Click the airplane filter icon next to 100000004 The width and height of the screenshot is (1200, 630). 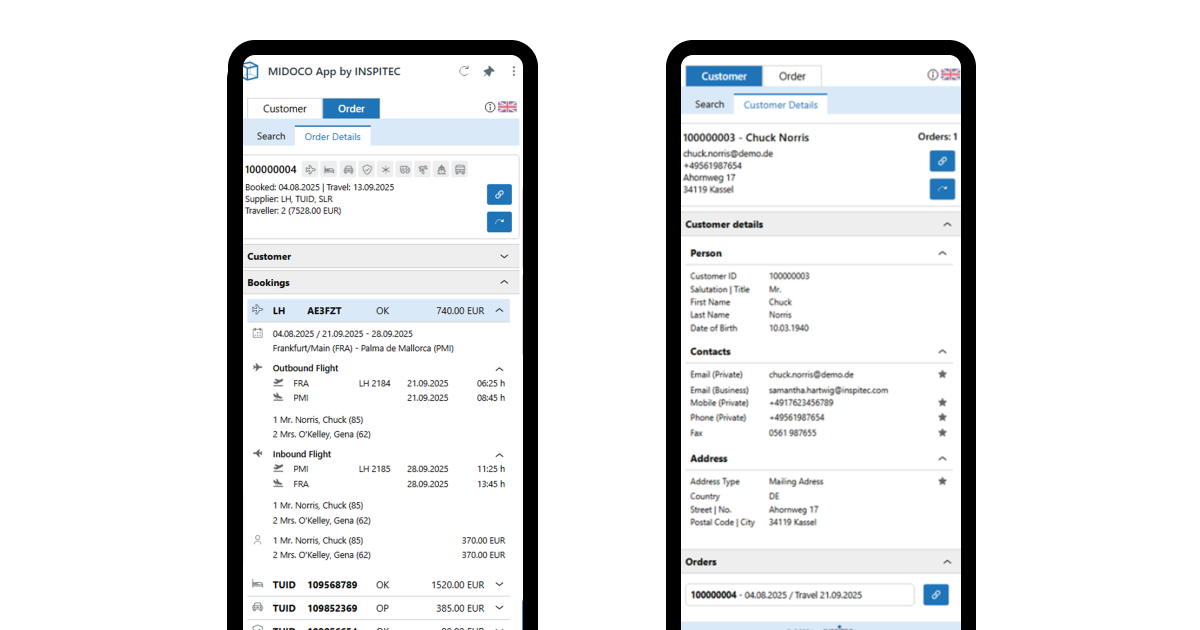click(311, 169)
